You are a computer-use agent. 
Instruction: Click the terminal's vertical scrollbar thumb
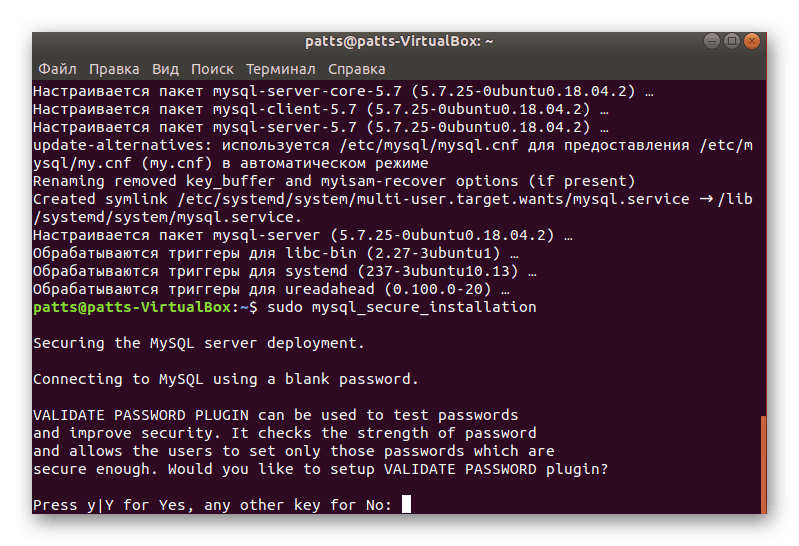pos(763,464)
